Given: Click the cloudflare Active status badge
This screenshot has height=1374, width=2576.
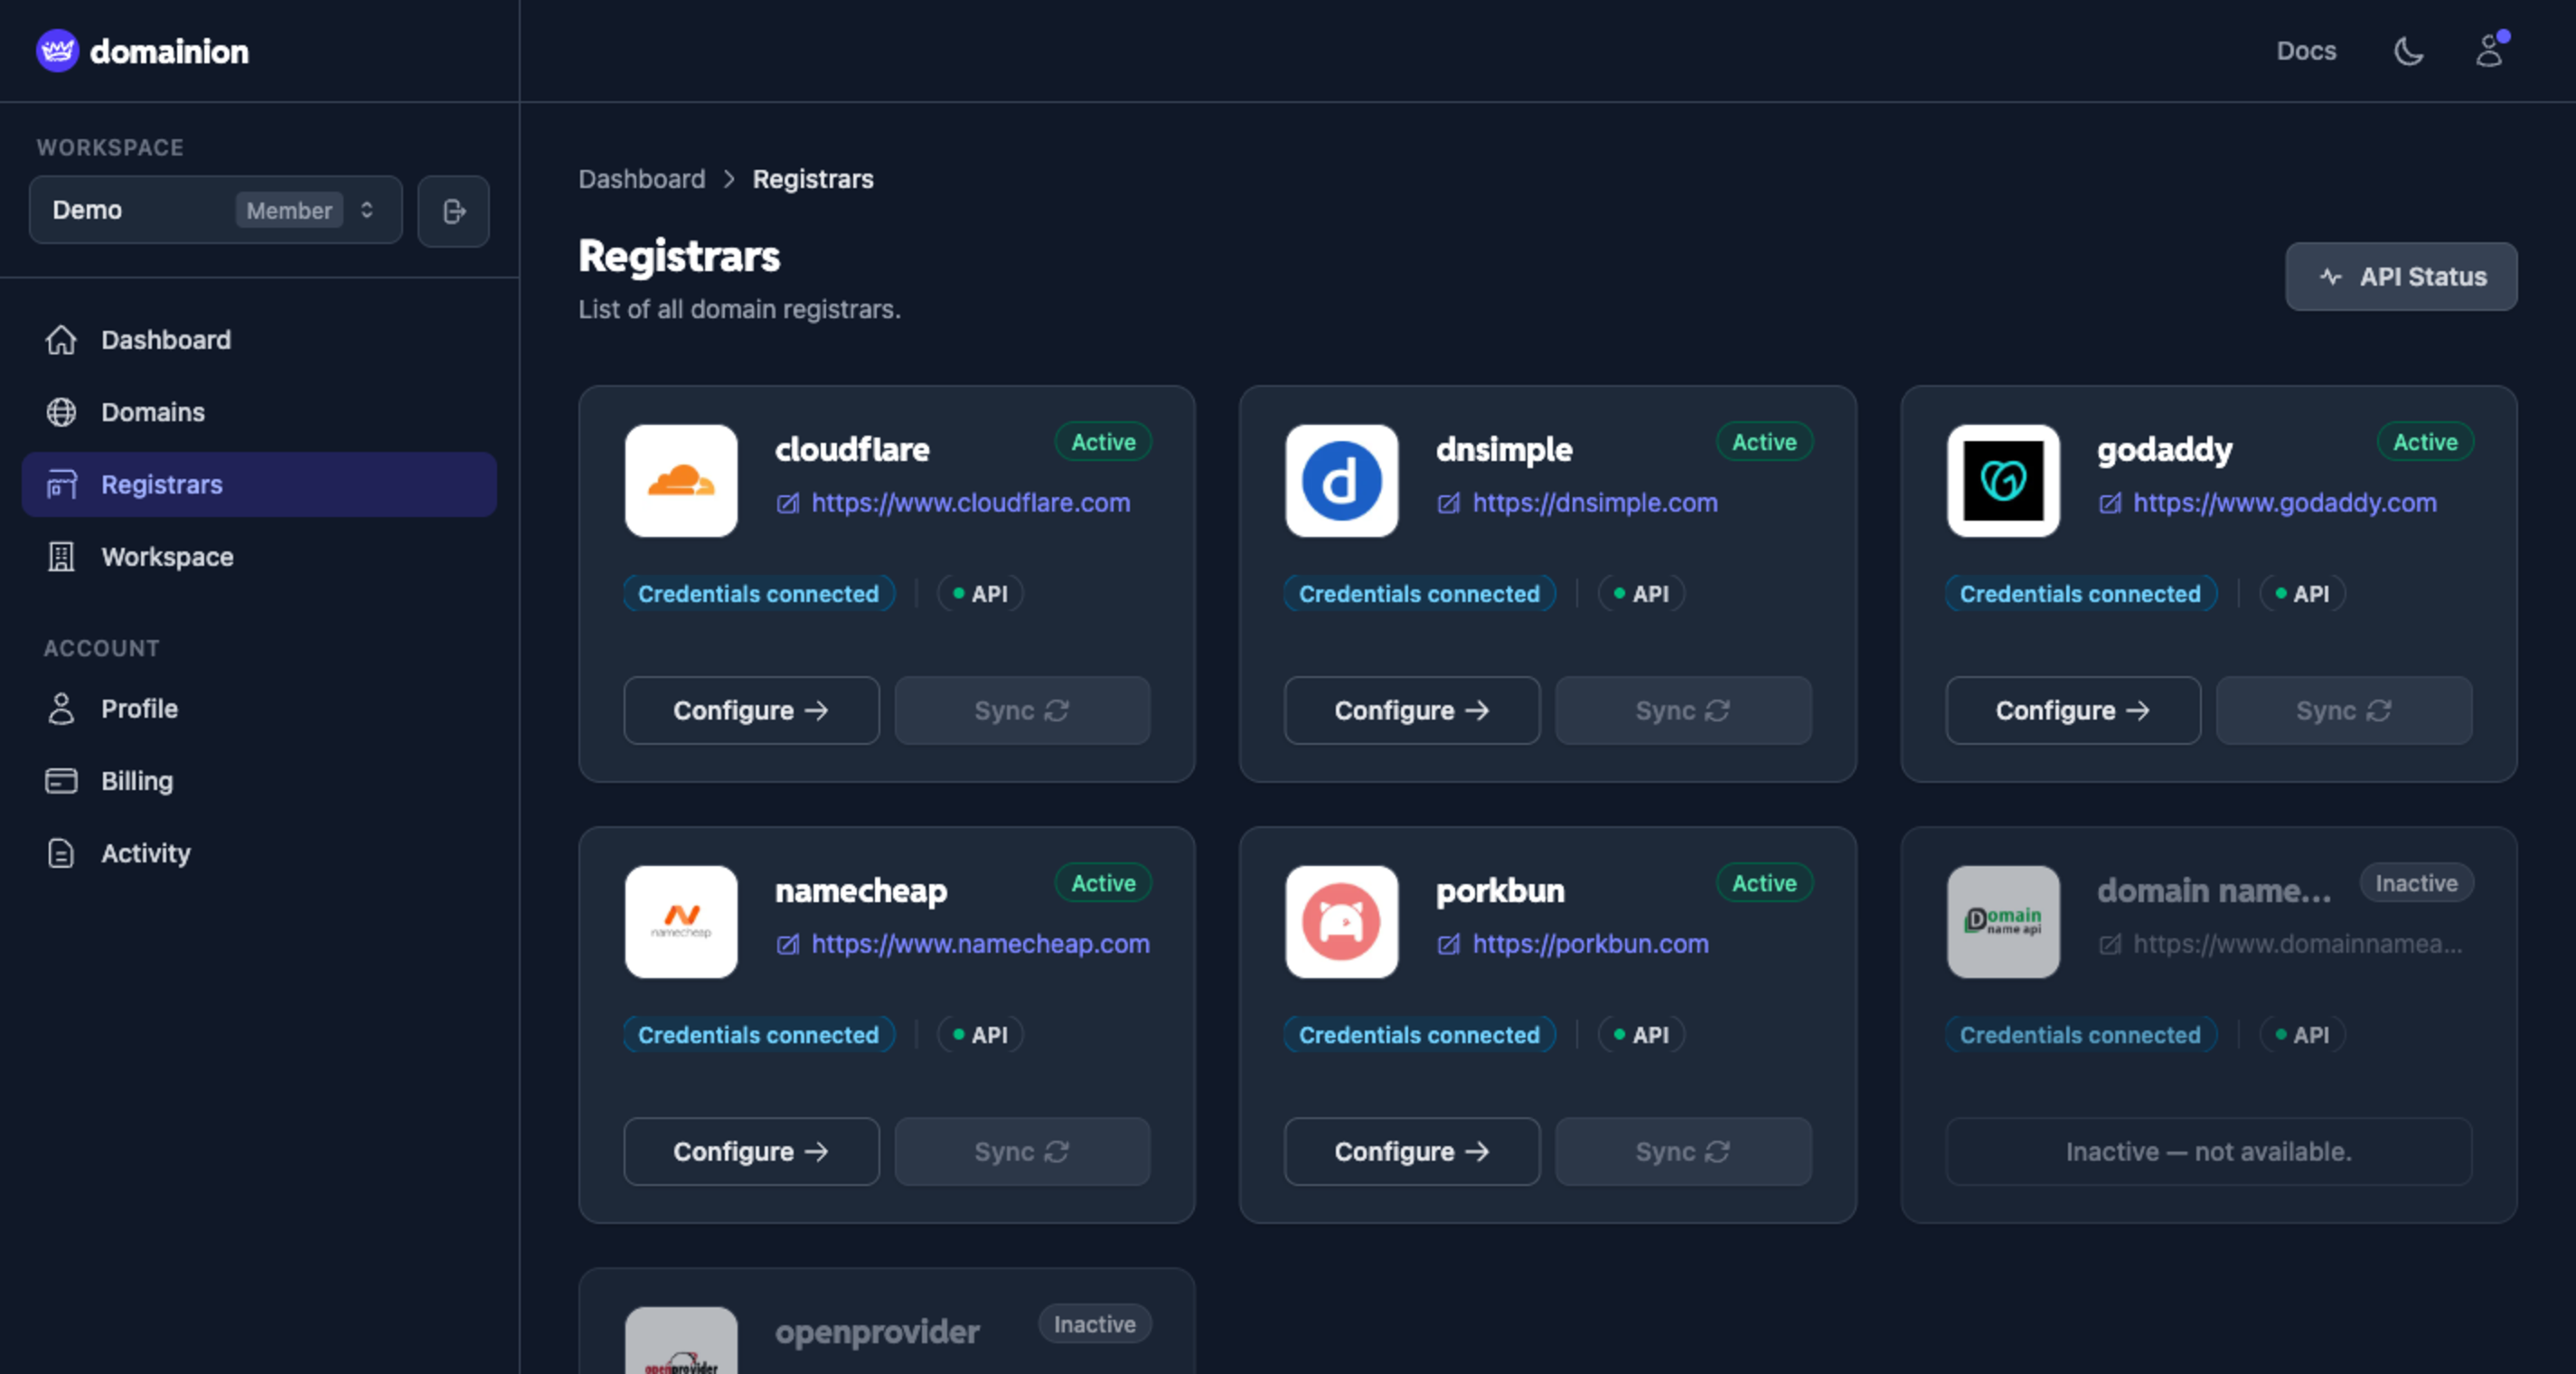Looking at the screenshot, I should [1103, 442].
